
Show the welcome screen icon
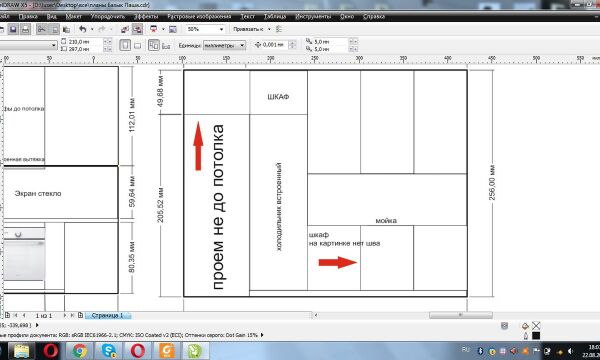[173, 29]
